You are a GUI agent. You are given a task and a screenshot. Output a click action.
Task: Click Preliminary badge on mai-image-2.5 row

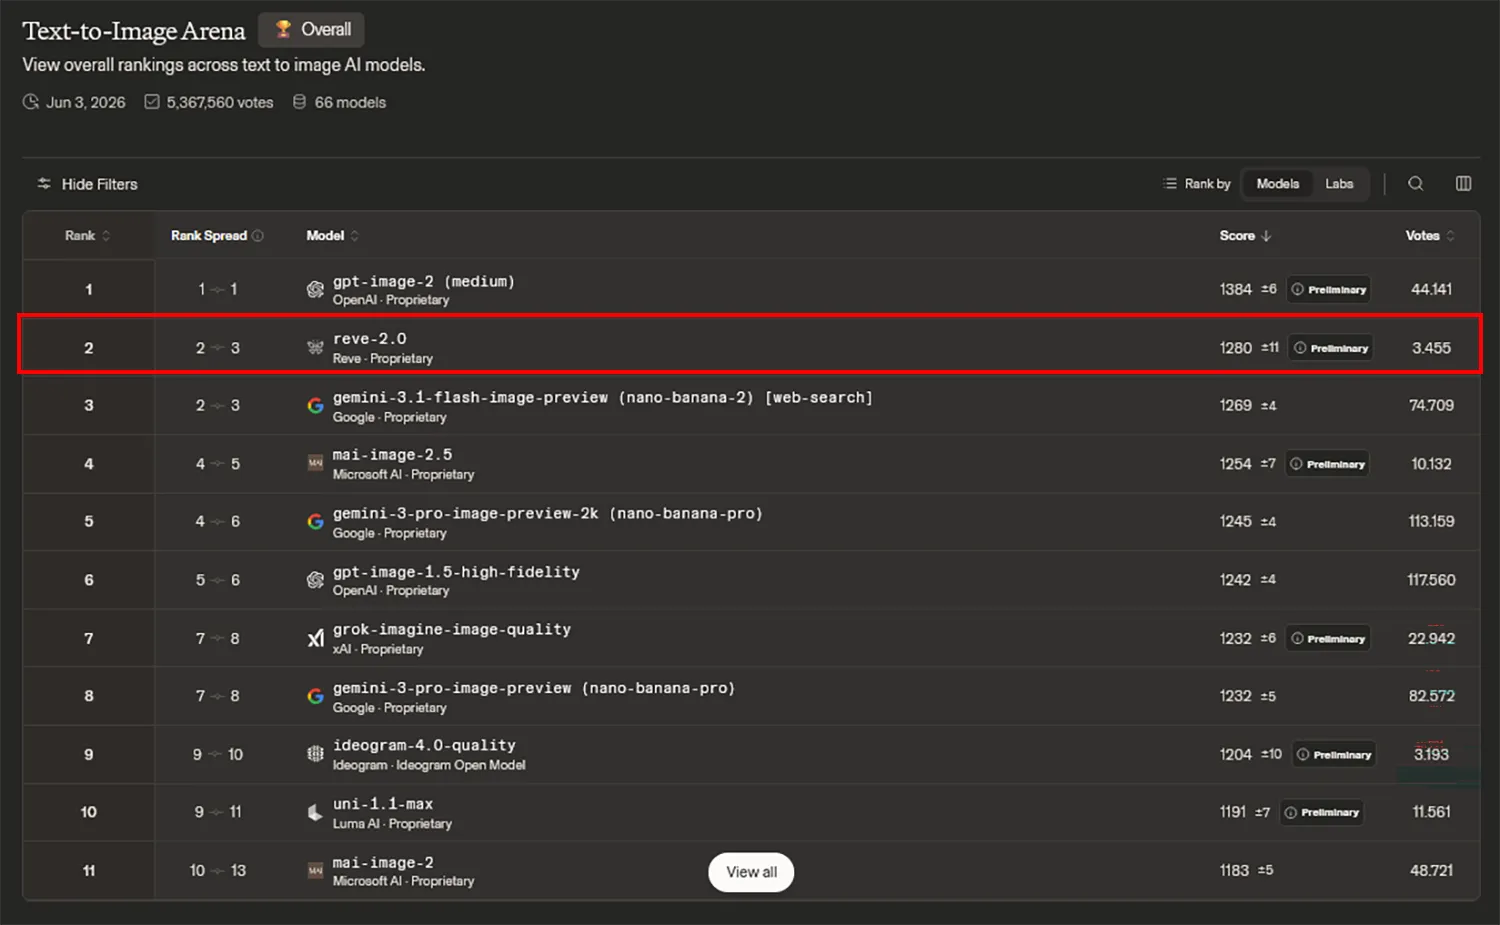[1327, 464]
